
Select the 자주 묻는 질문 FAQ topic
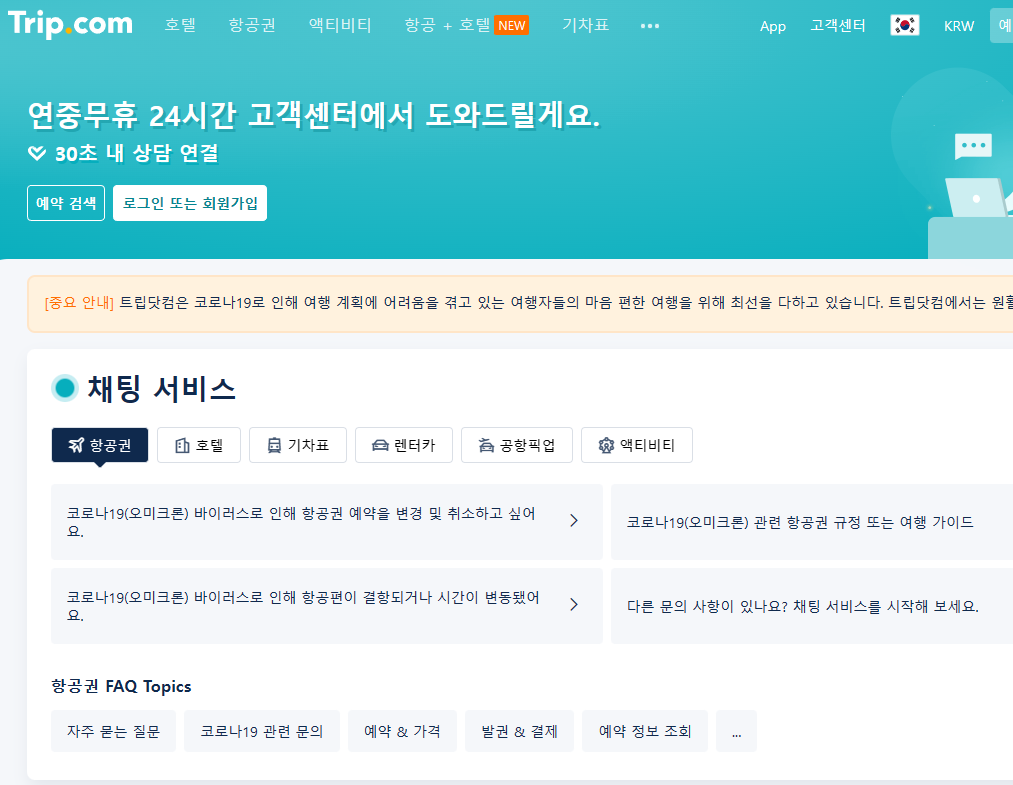pyautogui.click(x=113, y=731)
